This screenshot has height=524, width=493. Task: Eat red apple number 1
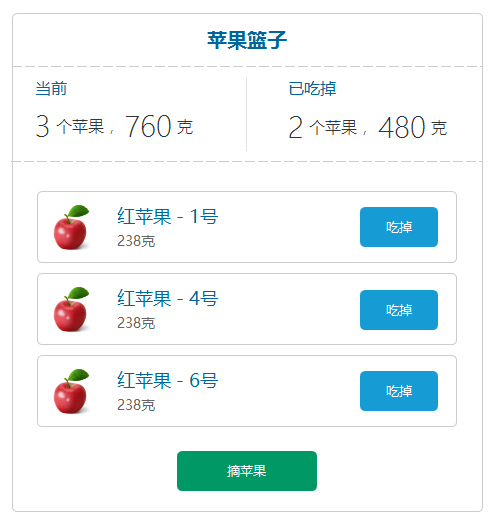398,227
